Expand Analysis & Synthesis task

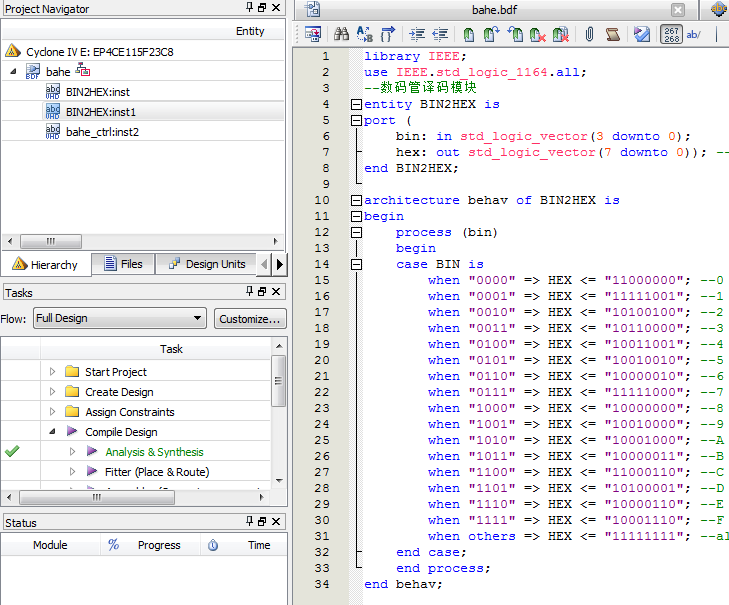(73, 452)
